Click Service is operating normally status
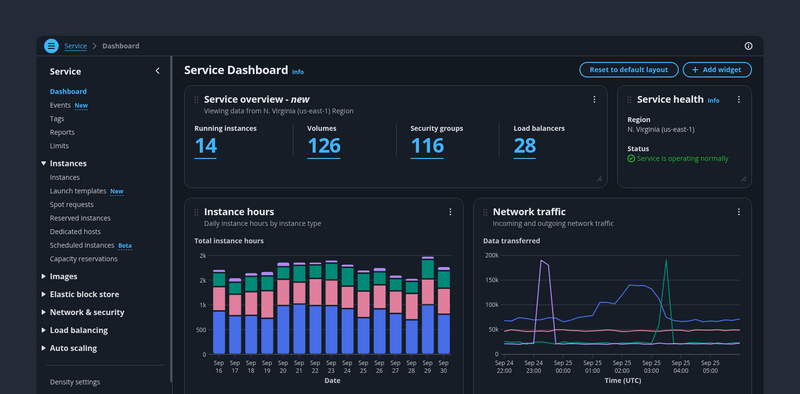Screen dimensions: 800x394 click(x=683, y=159)
